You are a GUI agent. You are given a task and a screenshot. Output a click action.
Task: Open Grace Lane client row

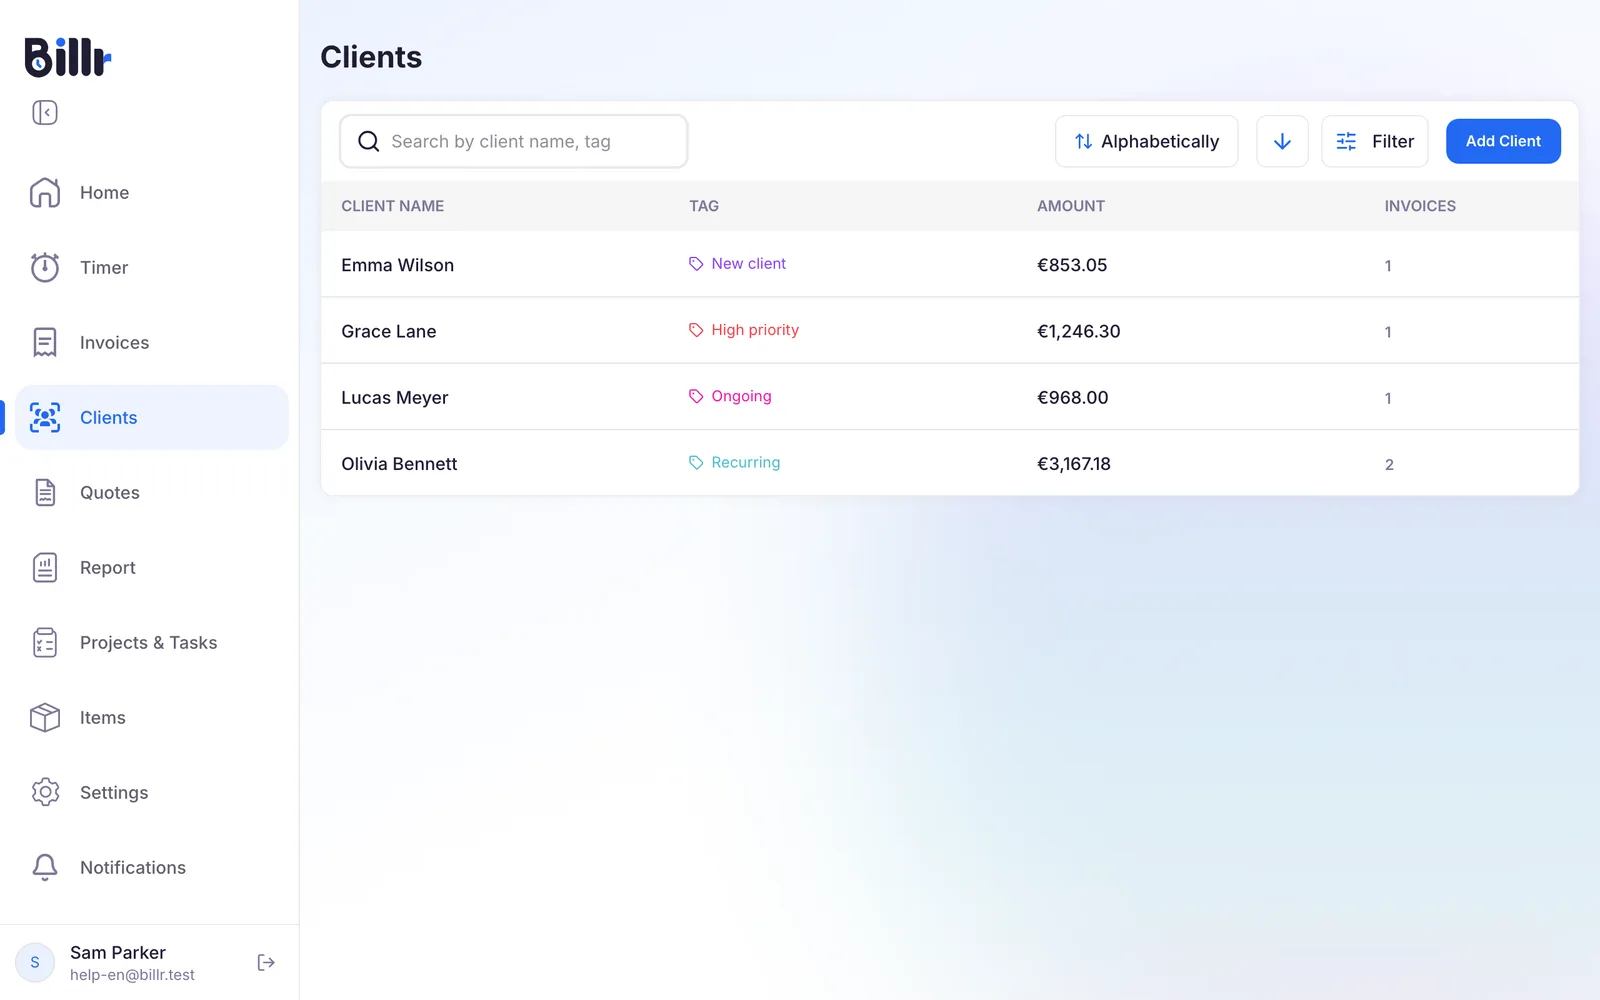point(950,330)
